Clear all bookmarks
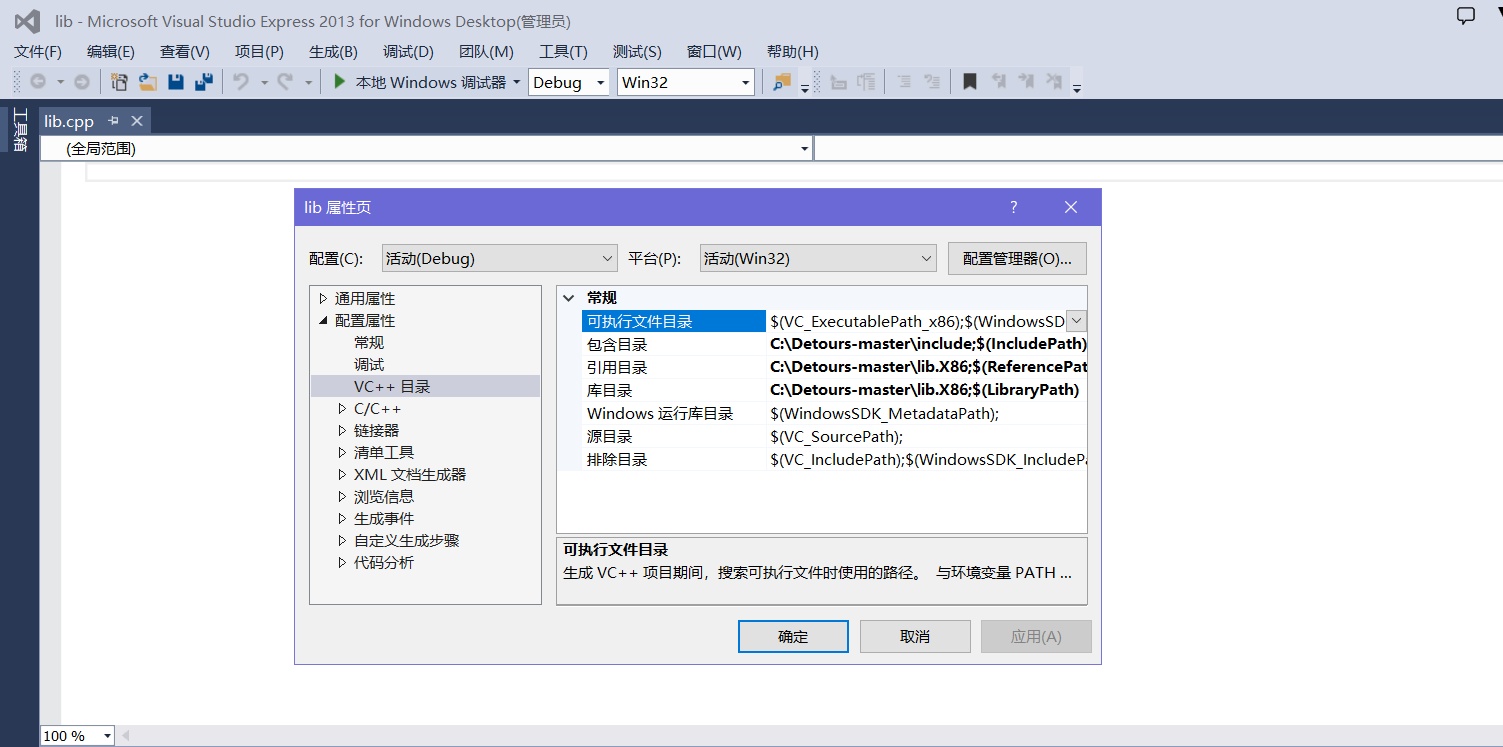The image size is (1503, 747). (1052, 82)
